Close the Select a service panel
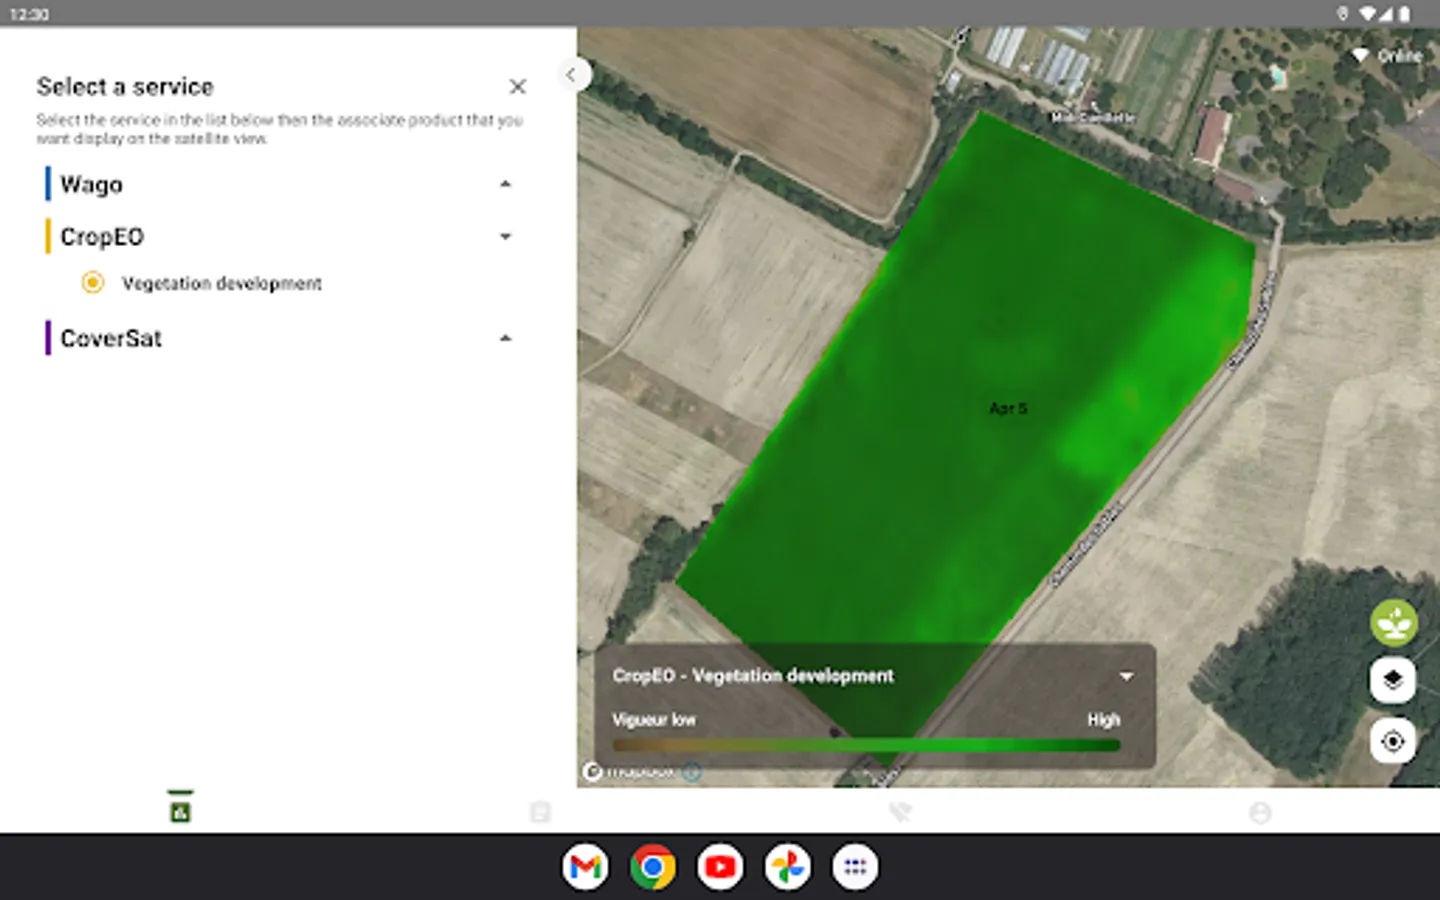The height and width of the screenshot is (900, 1440). point(517,87)
